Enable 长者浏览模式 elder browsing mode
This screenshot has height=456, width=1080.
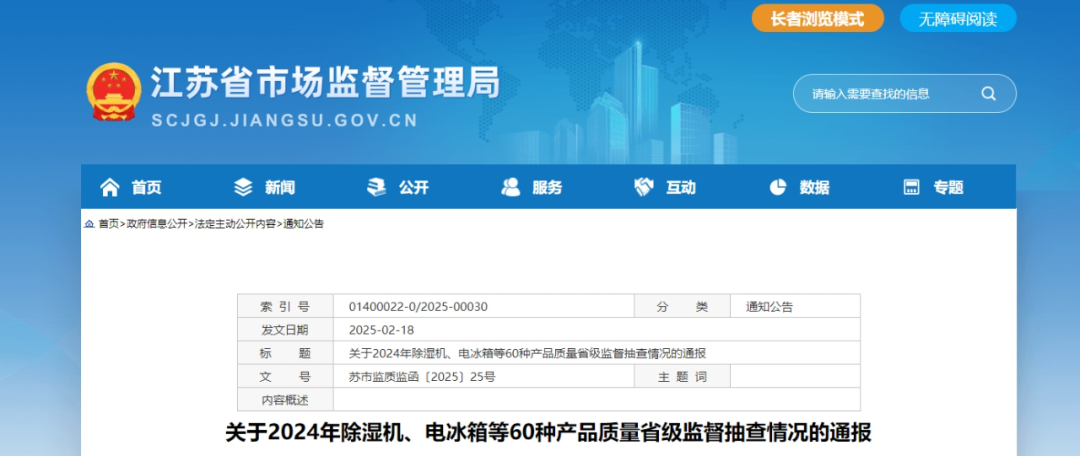[x=818, y=18]
